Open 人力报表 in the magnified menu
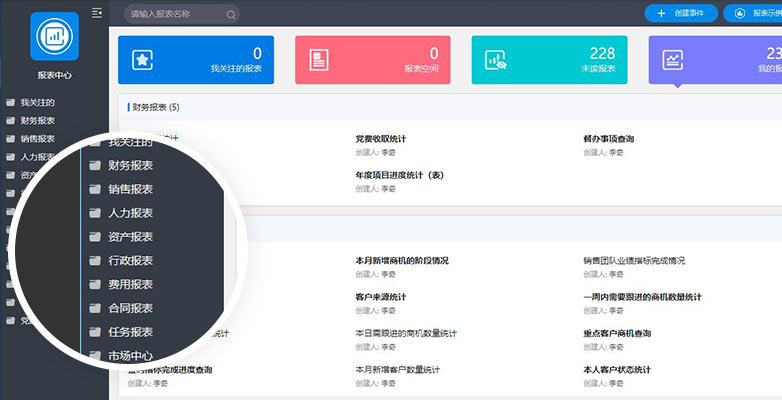The width and height of the screenshot is (782, 400). [130, 213]
